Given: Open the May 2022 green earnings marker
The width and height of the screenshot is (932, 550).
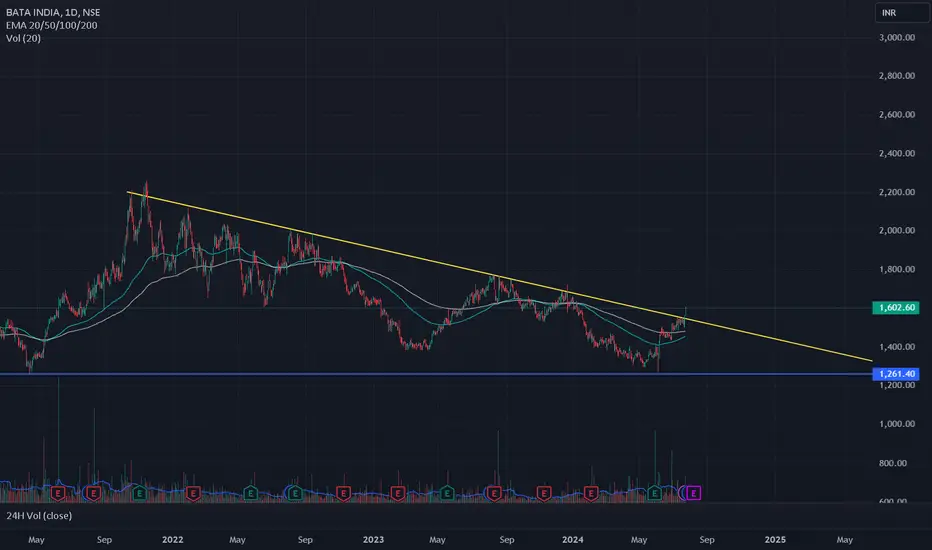Looking at the screenshot, I should click(x=251, y=493).
